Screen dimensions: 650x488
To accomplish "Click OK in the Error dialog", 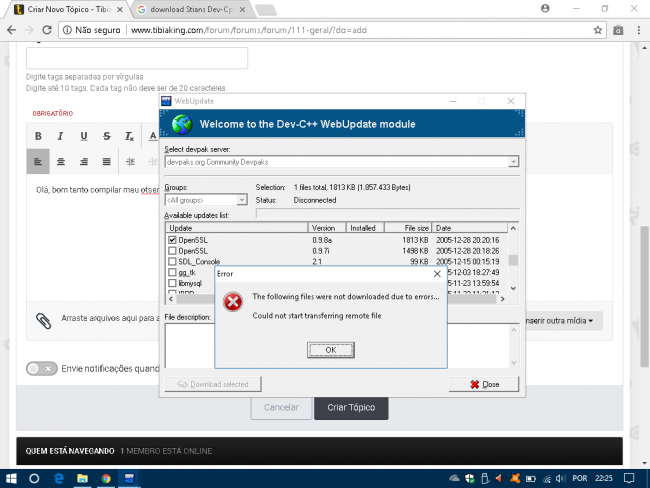I will click(x=331, y=350).
